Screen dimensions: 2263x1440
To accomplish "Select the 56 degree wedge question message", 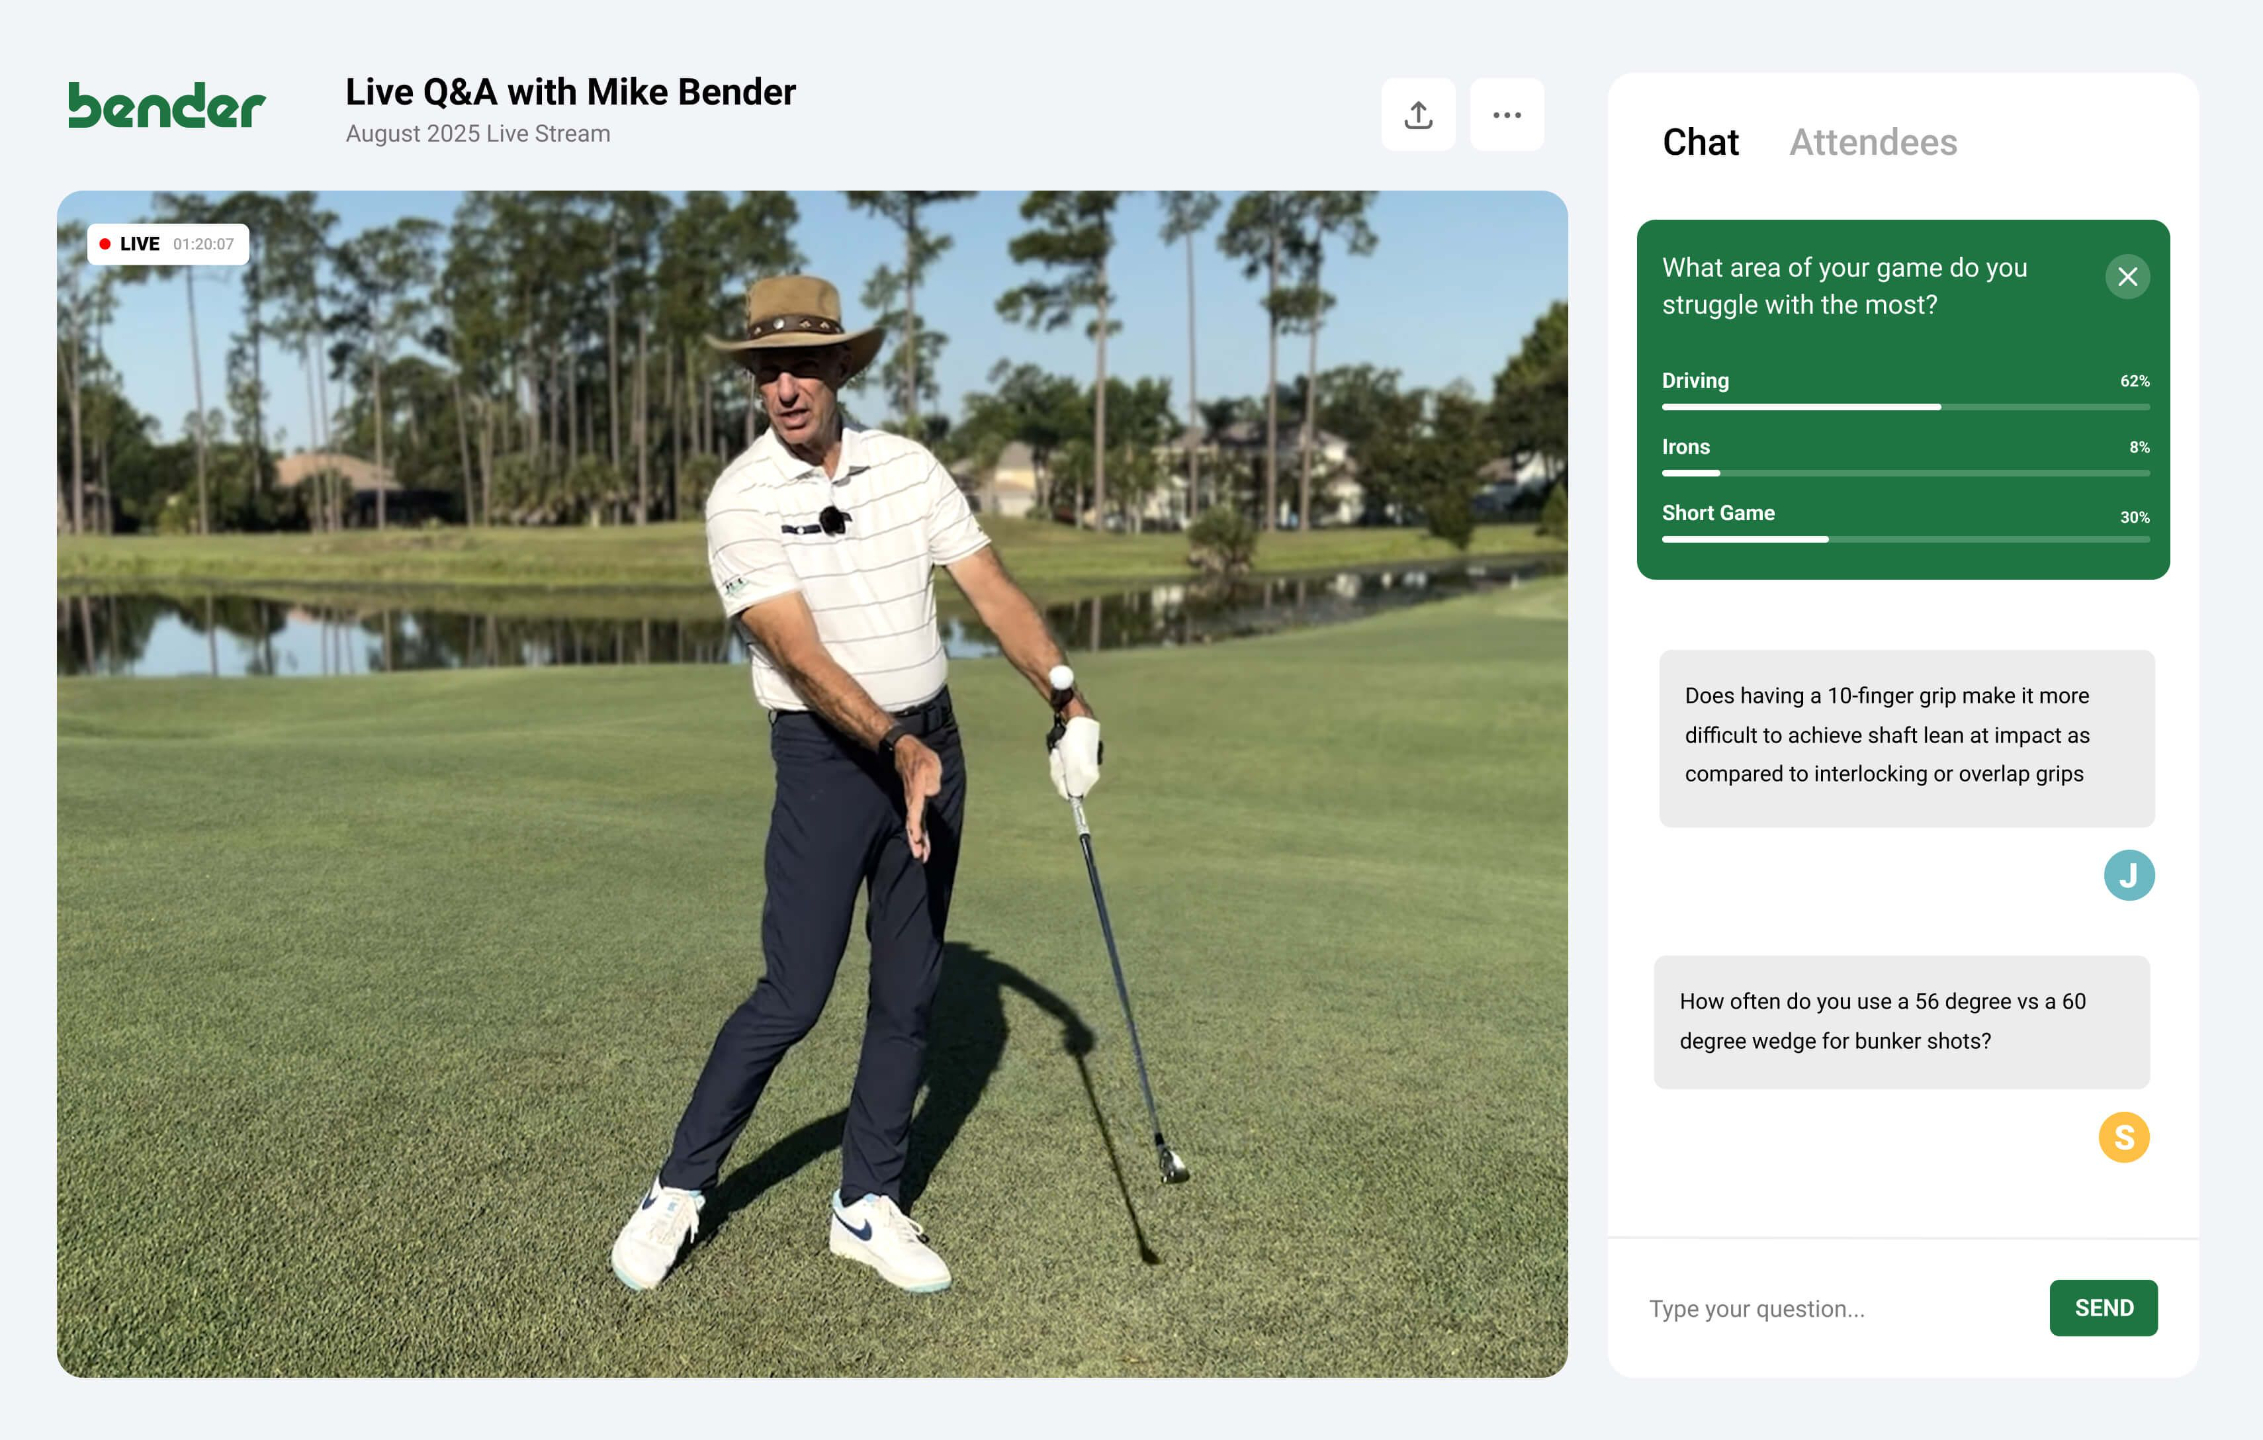I will 1900,1021.
